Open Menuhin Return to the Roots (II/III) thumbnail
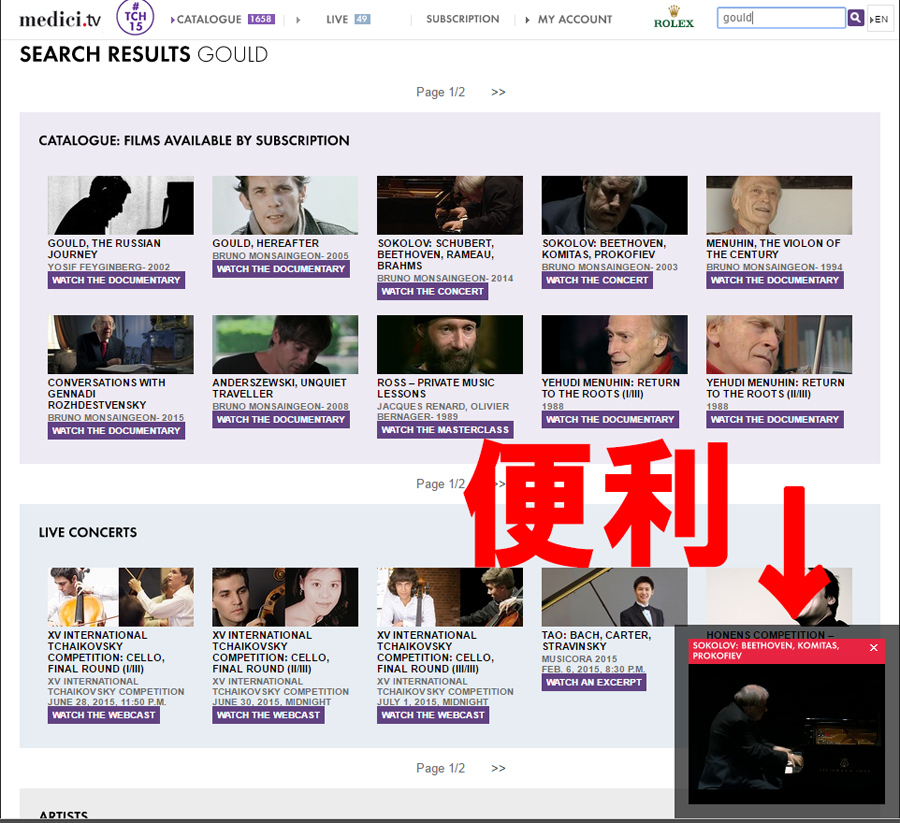Viewport: 900px width, 823px height. tap(779, 344)
